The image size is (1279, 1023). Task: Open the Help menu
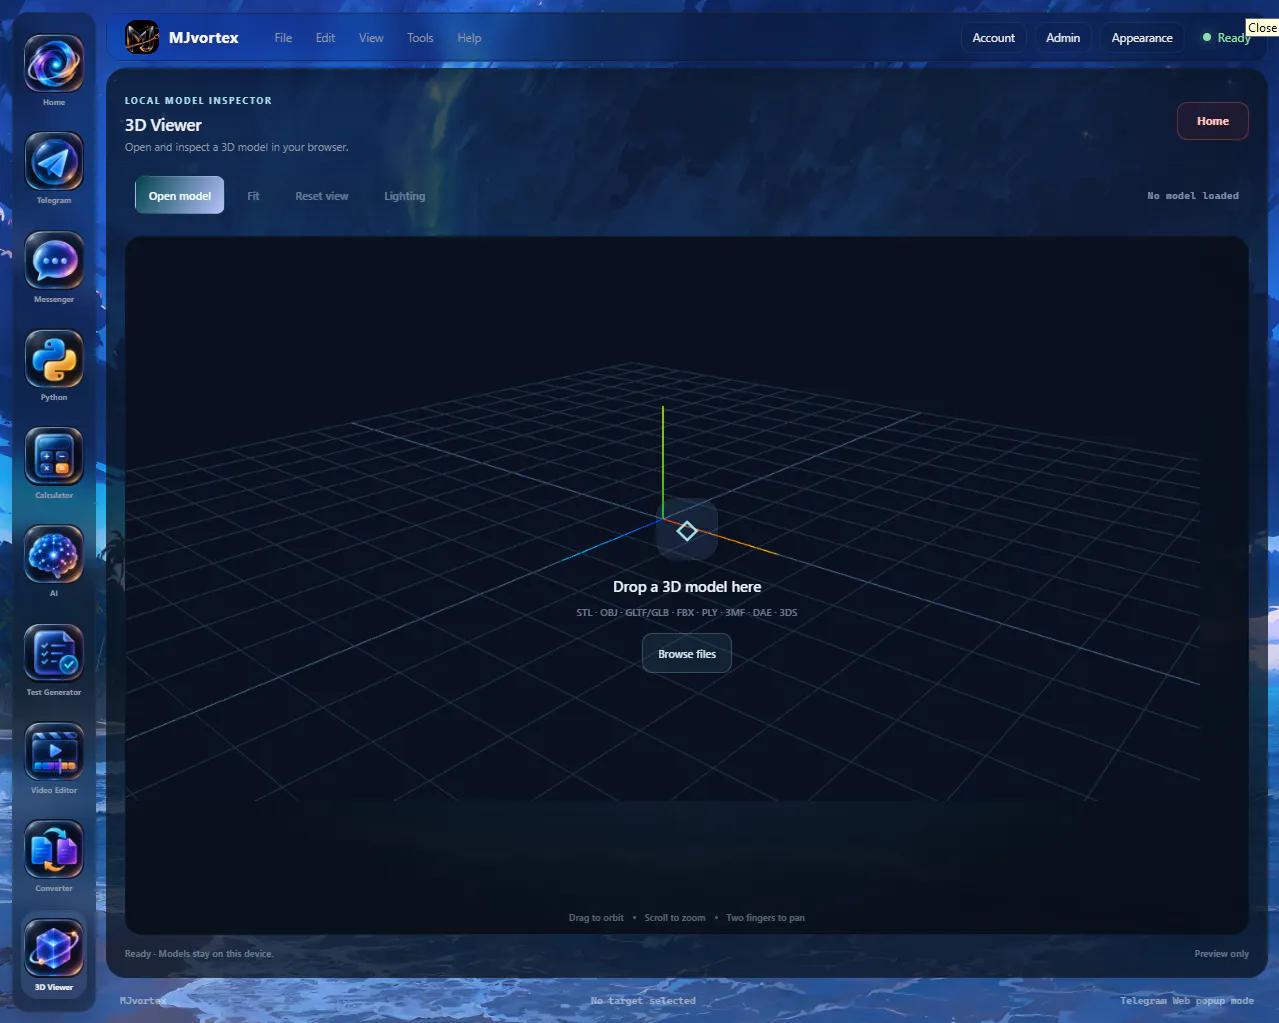(469, 38)
